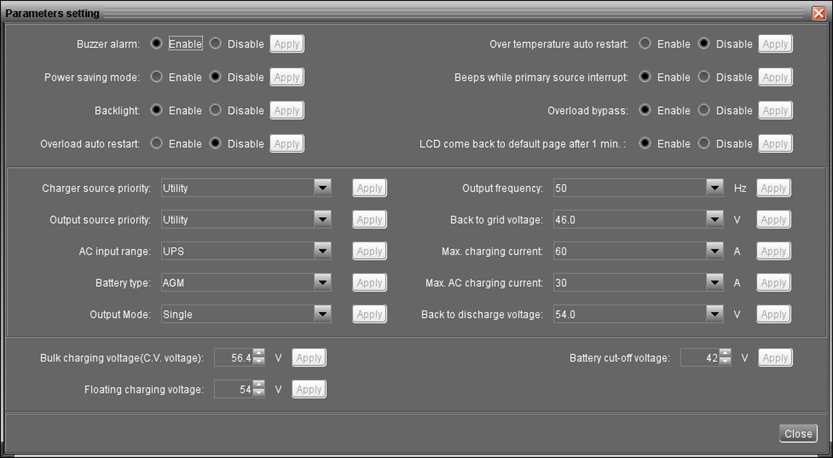Expand the Output source priority dropdown
The width and height of the screenshot is (833, 458).
pyautogui.click(x=322, y=220)
